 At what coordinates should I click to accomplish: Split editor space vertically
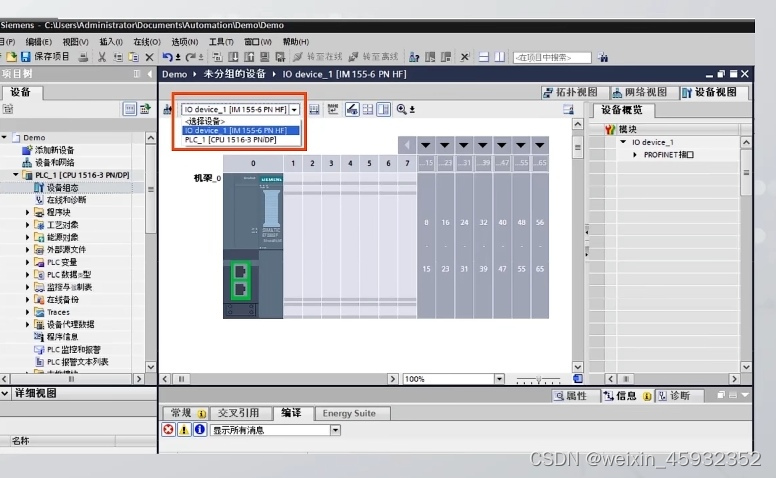click(500, 57)
